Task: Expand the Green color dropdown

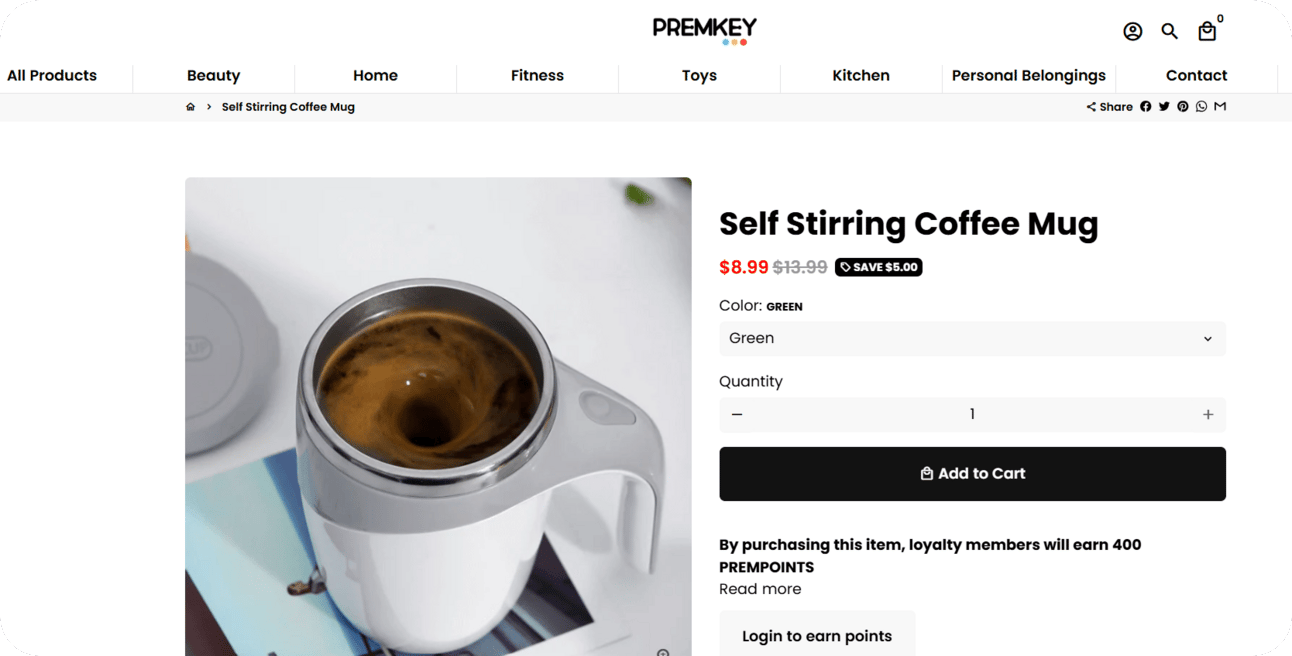Action: click(972, 338)
